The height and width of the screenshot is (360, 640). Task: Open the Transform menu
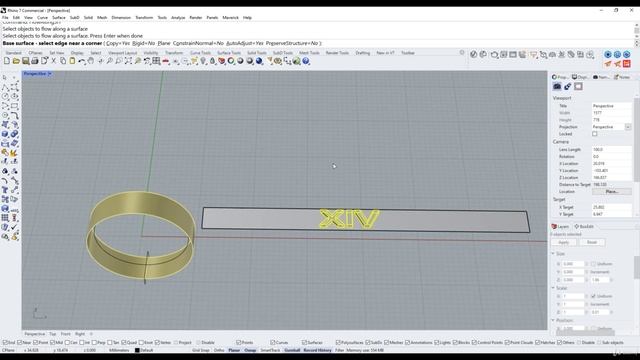[x=144, y=18]
